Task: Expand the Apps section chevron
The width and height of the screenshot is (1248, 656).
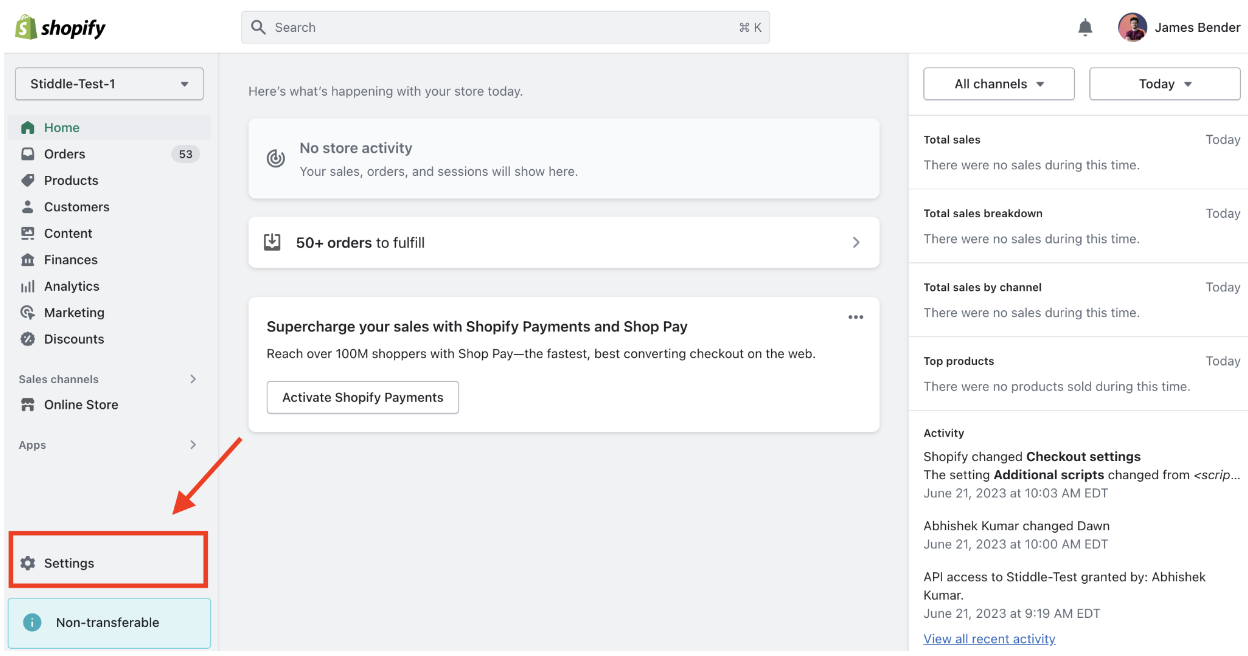Action: [193, 445]
